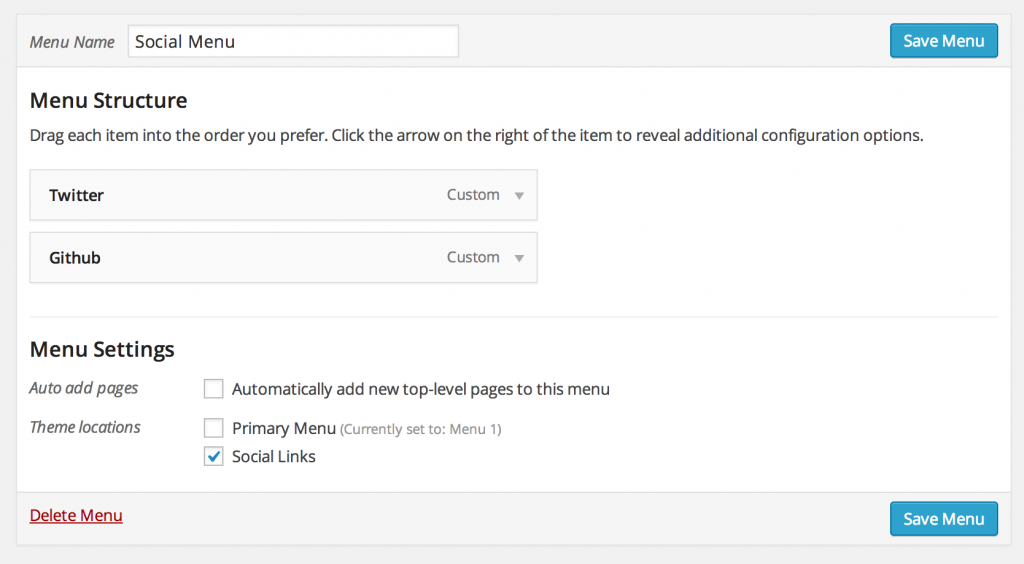Uncheck the Social Links checkbox
The width and height of the screenshot is (1024, 564).
coord(213,457)
